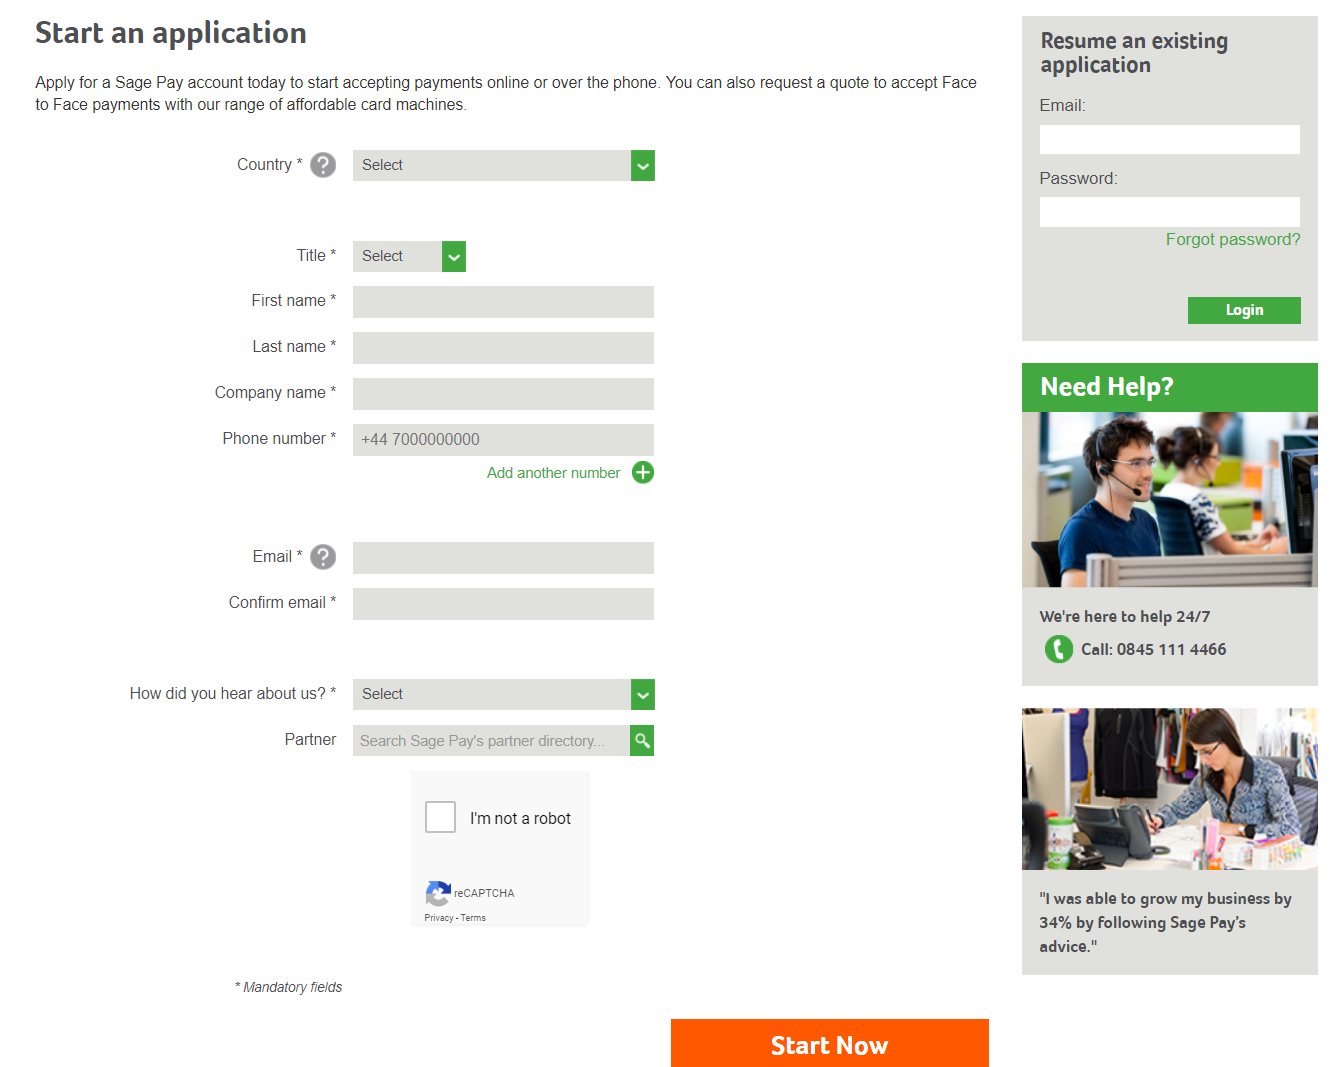1337x1067 pixels.
Task: Click the green phone icon beside Call number
Action: tap(1059, 649)
